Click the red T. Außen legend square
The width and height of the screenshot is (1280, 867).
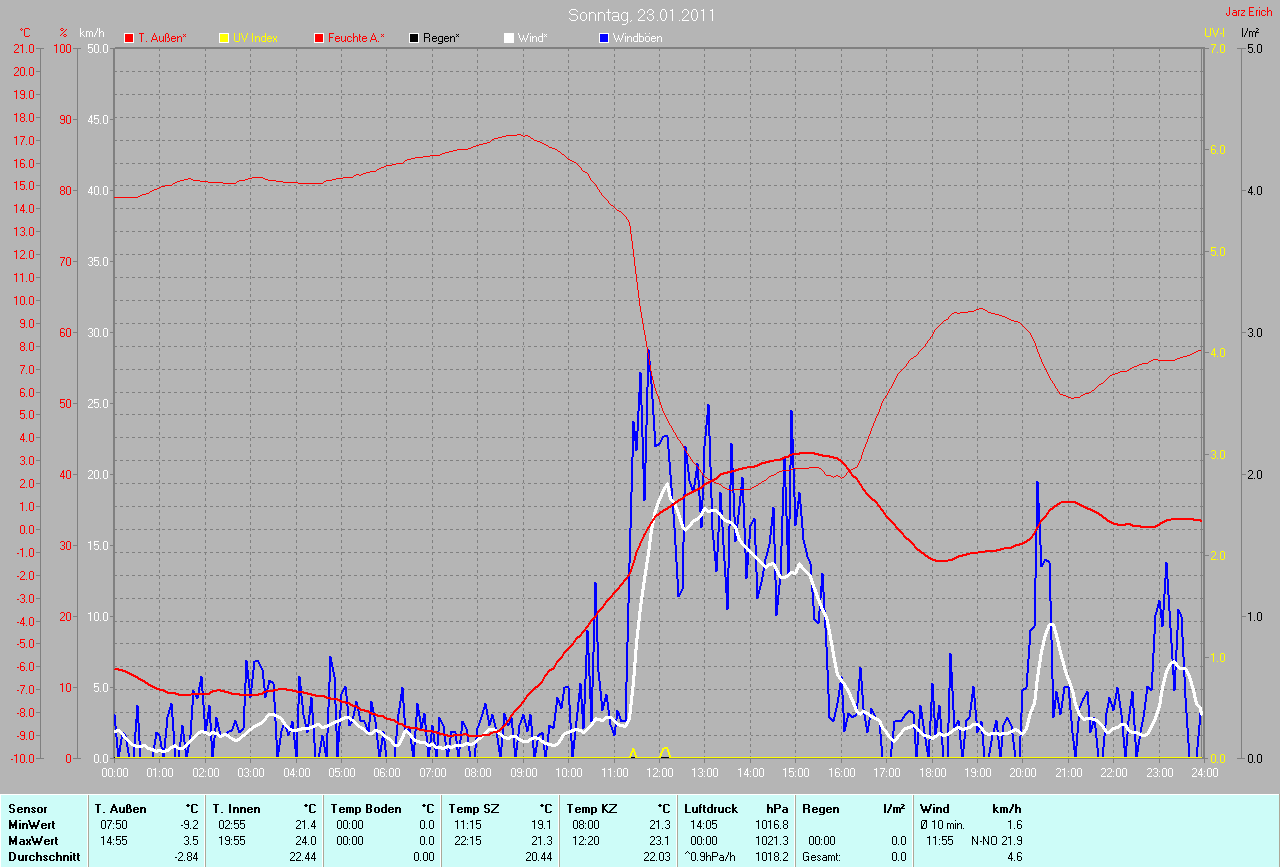coord(129,38)
